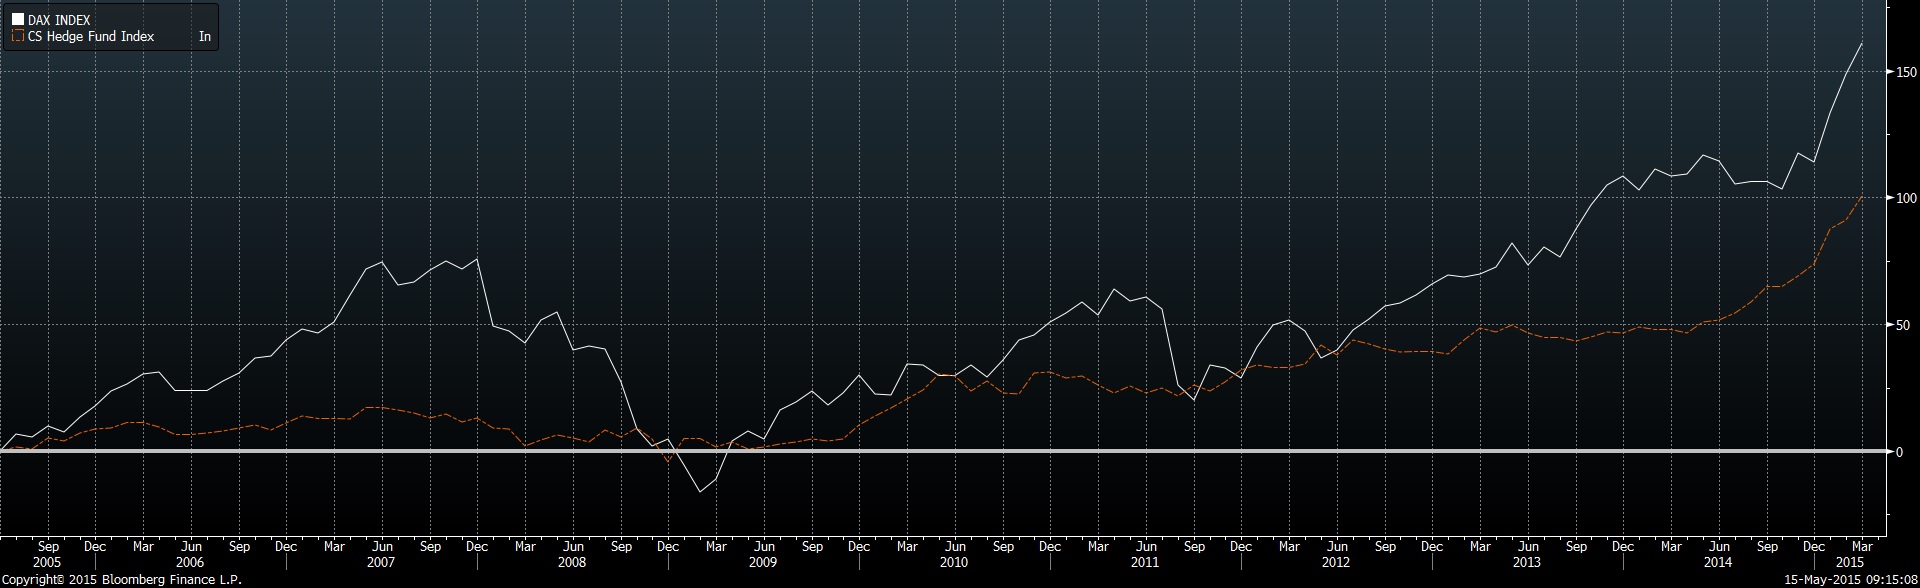Image resolution: width=1920 pixels, height=588 pixels.
Task: Click the white DAX INDEX legend swatch
Action: tap(18, 20)
